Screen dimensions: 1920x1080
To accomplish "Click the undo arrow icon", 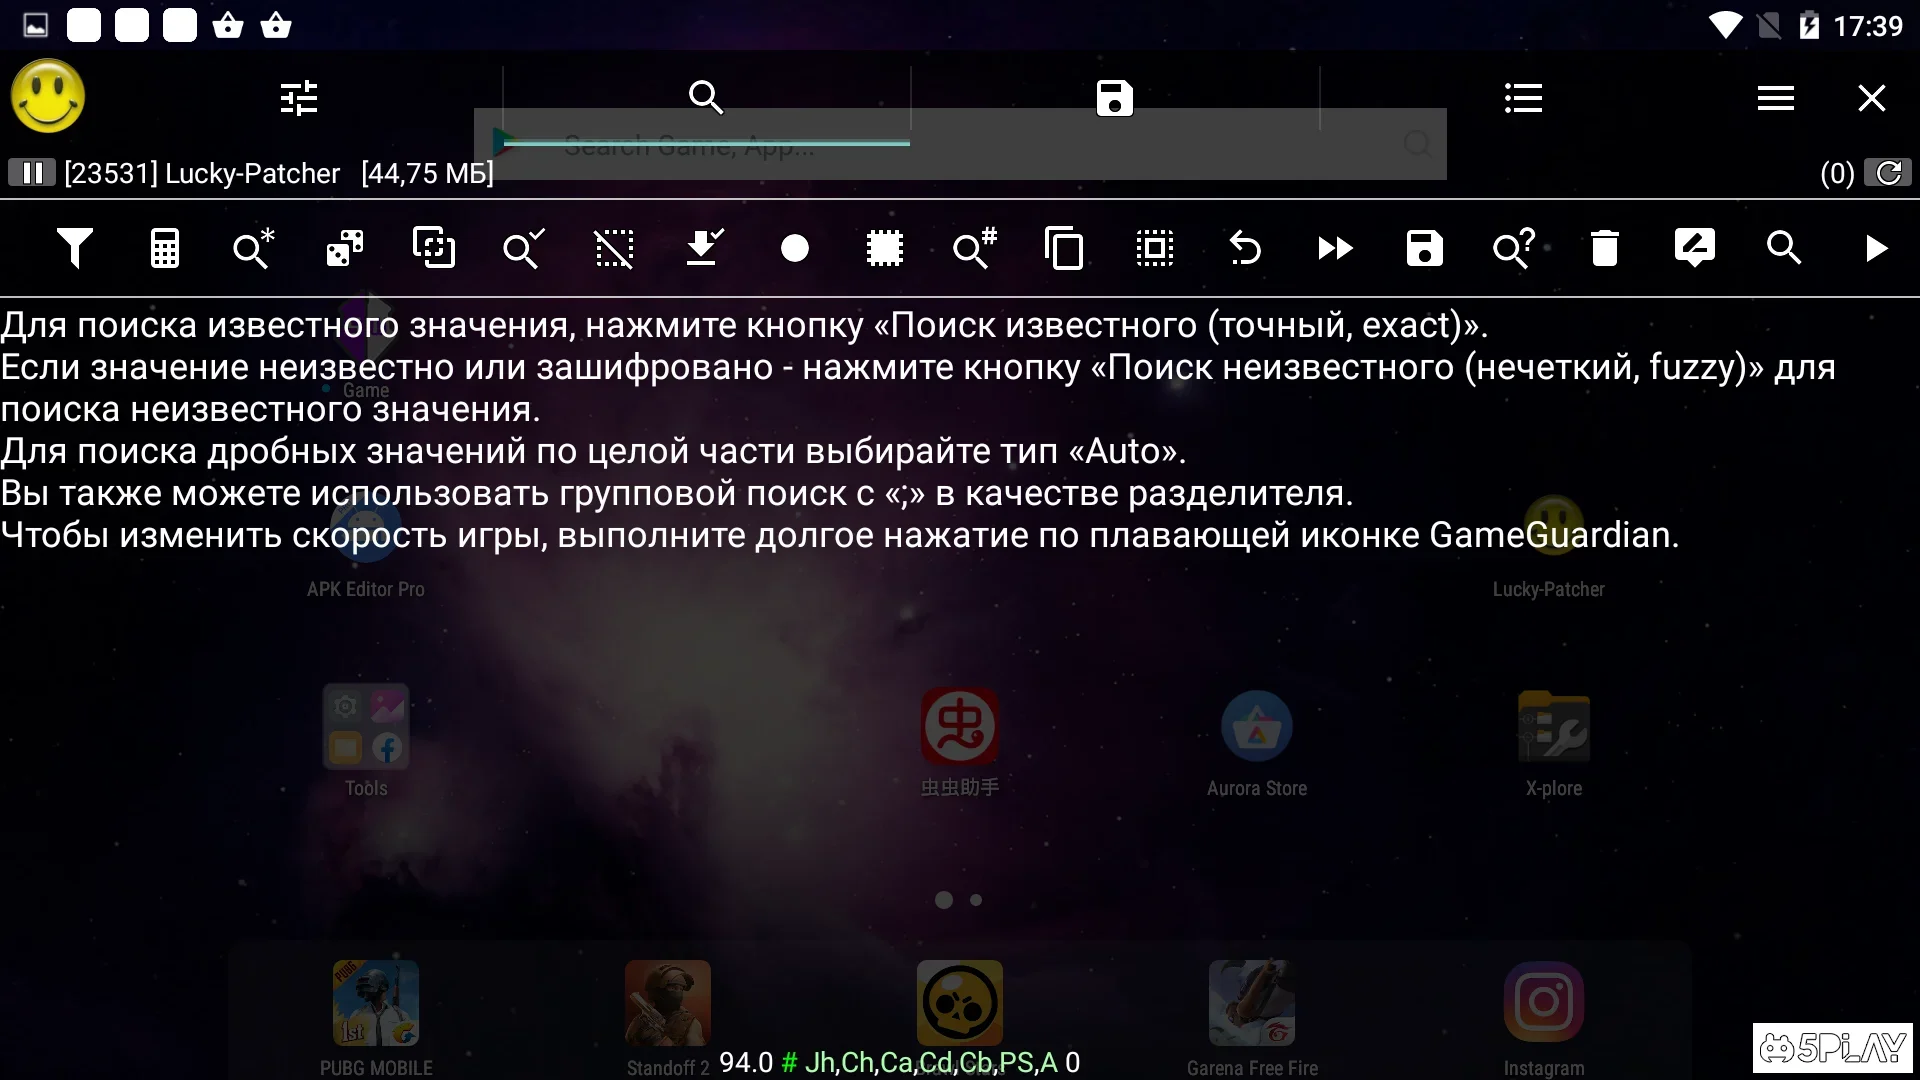I will (x=1244, y=248).
